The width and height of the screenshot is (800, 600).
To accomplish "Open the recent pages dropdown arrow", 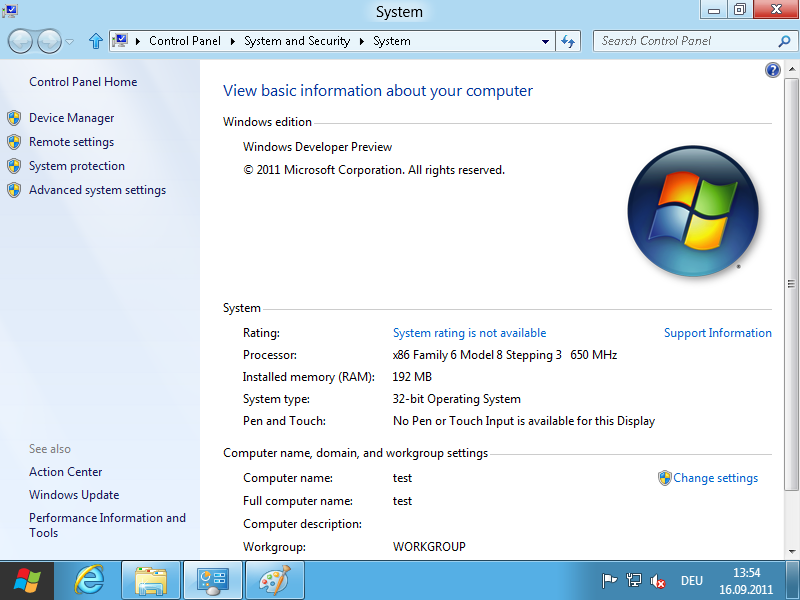I will [x=69, y=41].
